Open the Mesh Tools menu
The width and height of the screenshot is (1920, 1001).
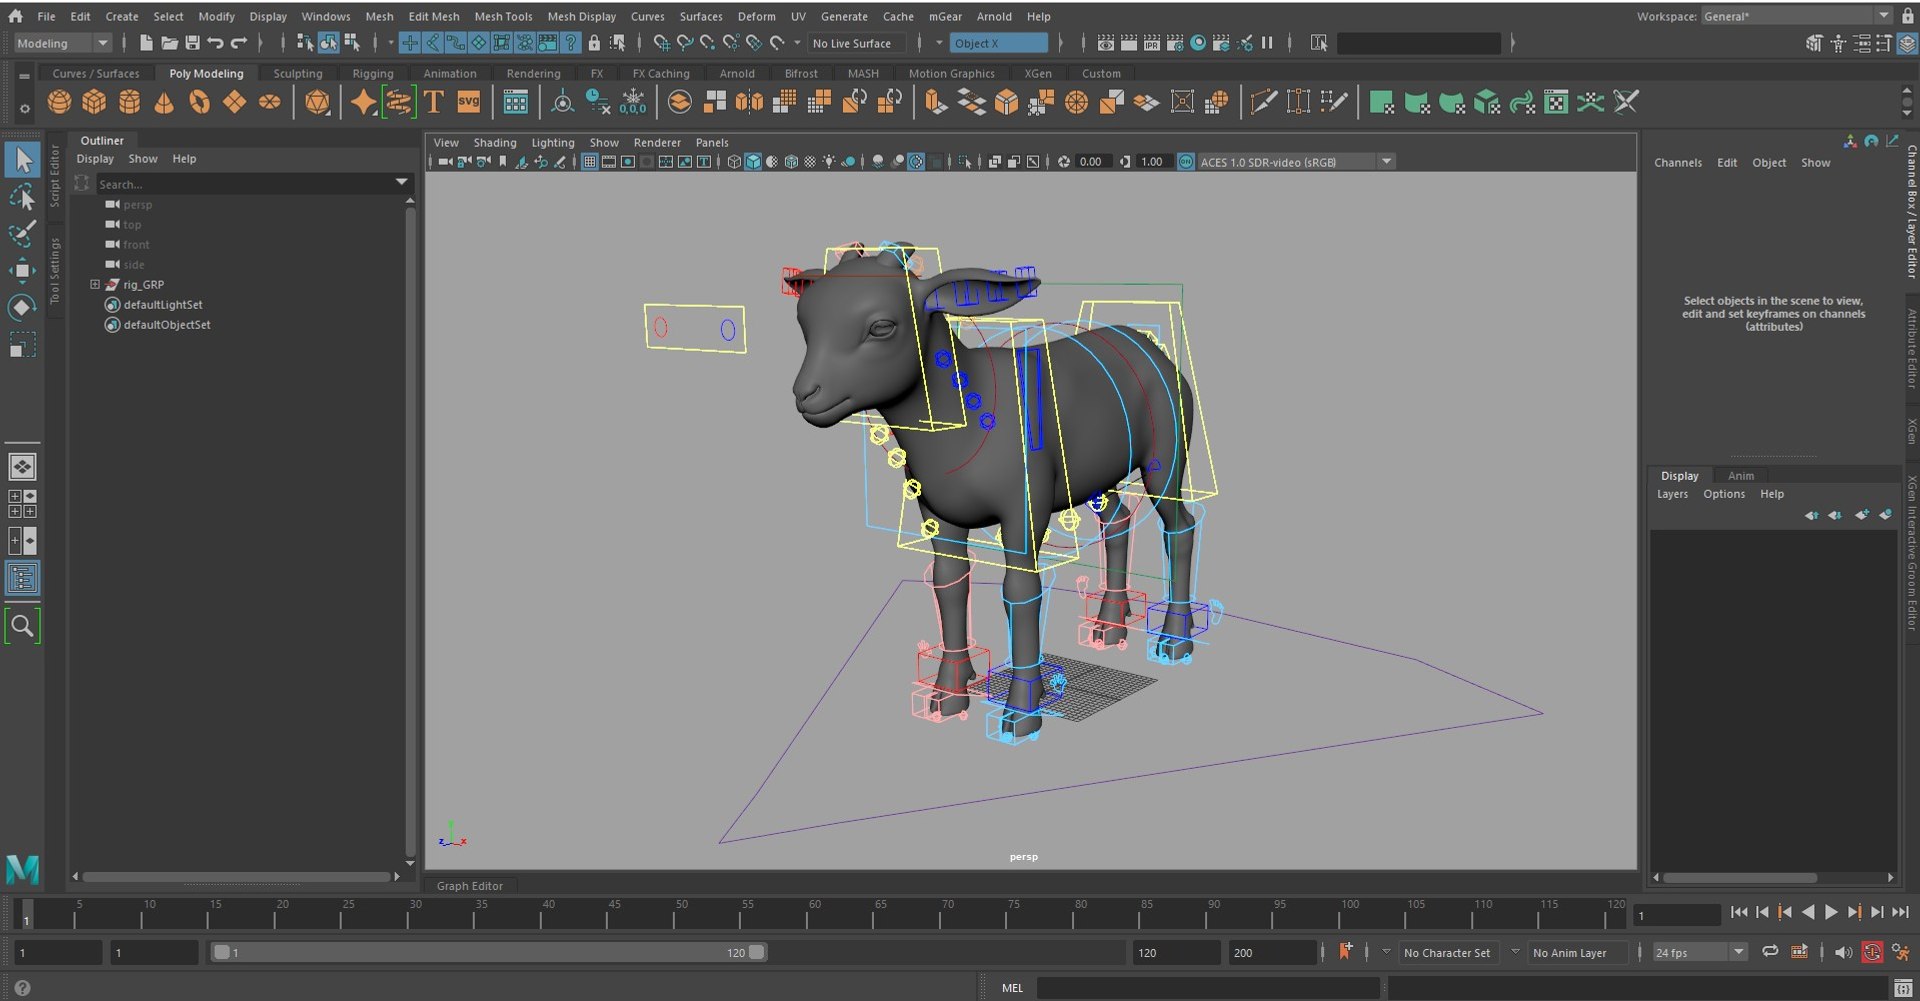point(503,16)
